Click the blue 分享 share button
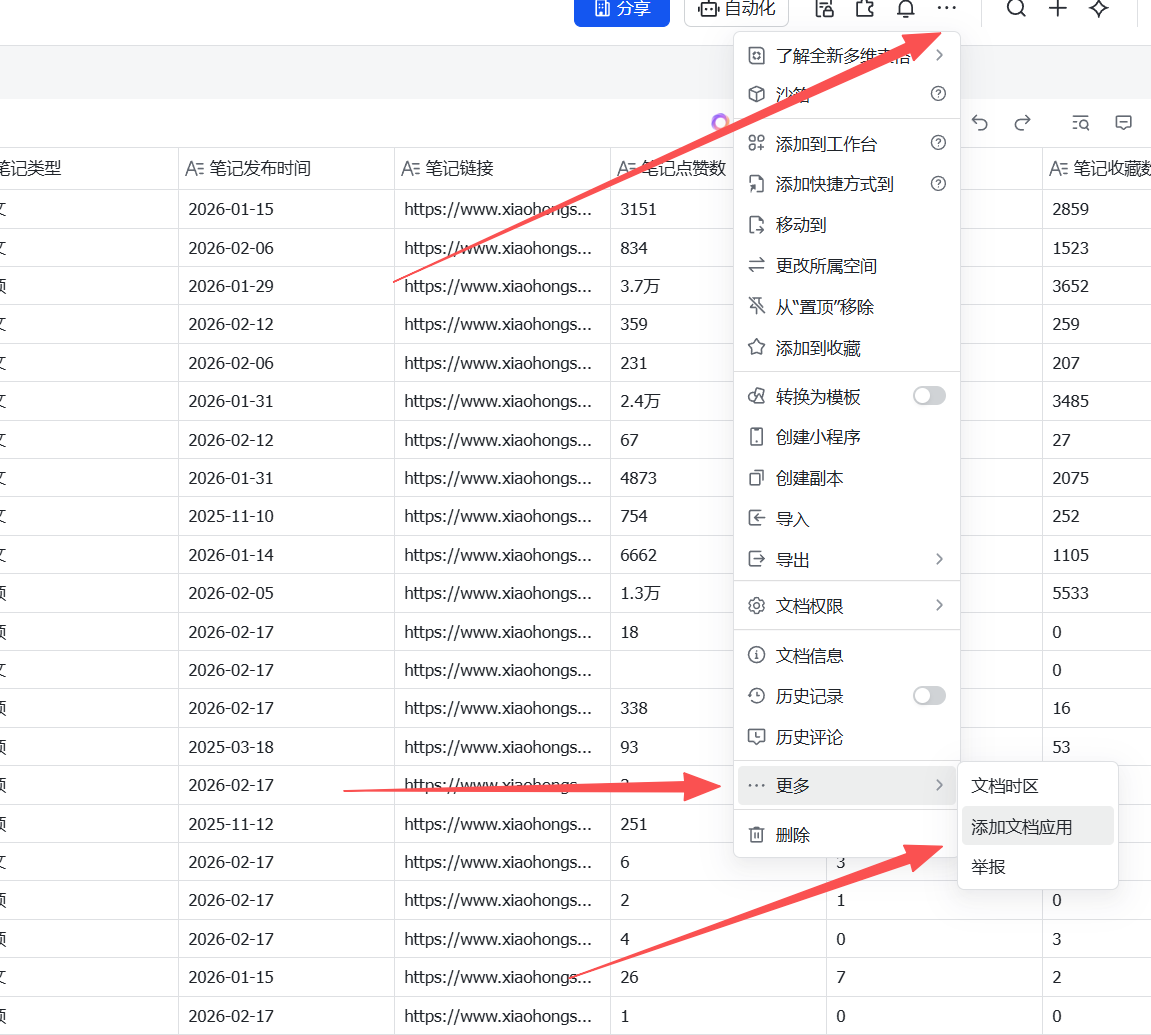1151x1035 pixels. click(x=621, y=10)
